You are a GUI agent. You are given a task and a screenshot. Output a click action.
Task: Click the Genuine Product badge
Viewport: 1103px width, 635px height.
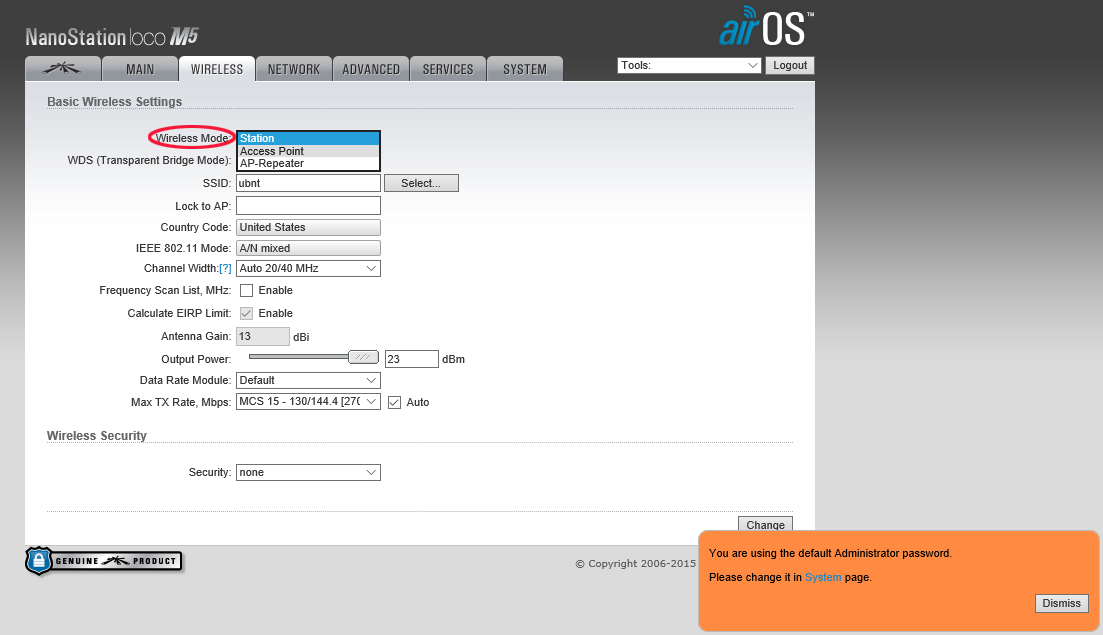(104, 560)
